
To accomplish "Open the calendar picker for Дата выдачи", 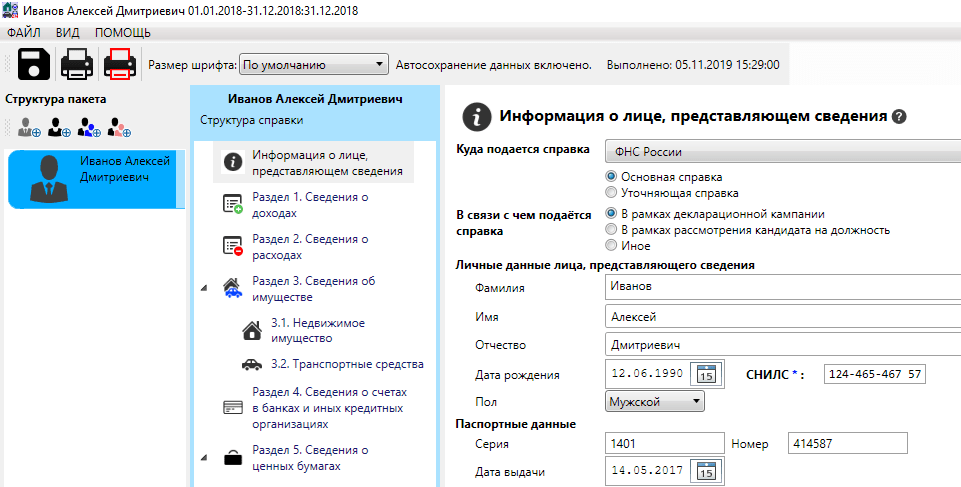I will point(706,471).
